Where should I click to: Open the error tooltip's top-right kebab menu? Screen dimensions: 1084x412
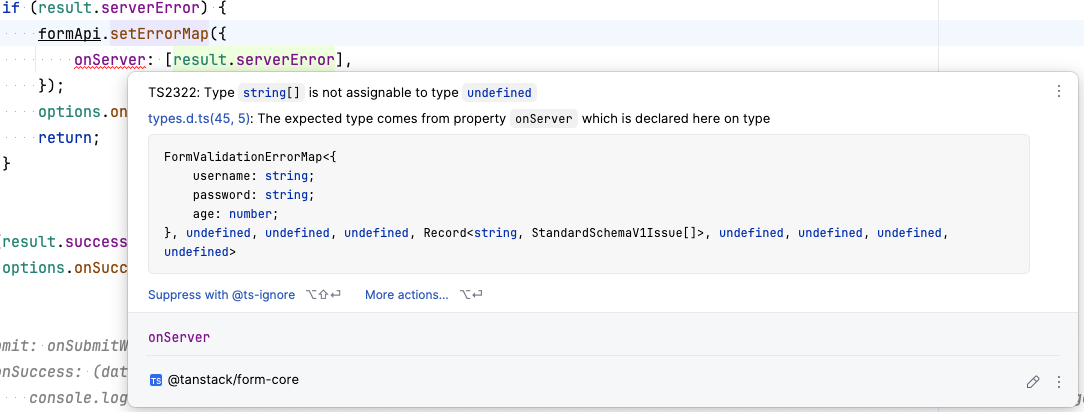pyautogui.click(x=1058, y=91)
